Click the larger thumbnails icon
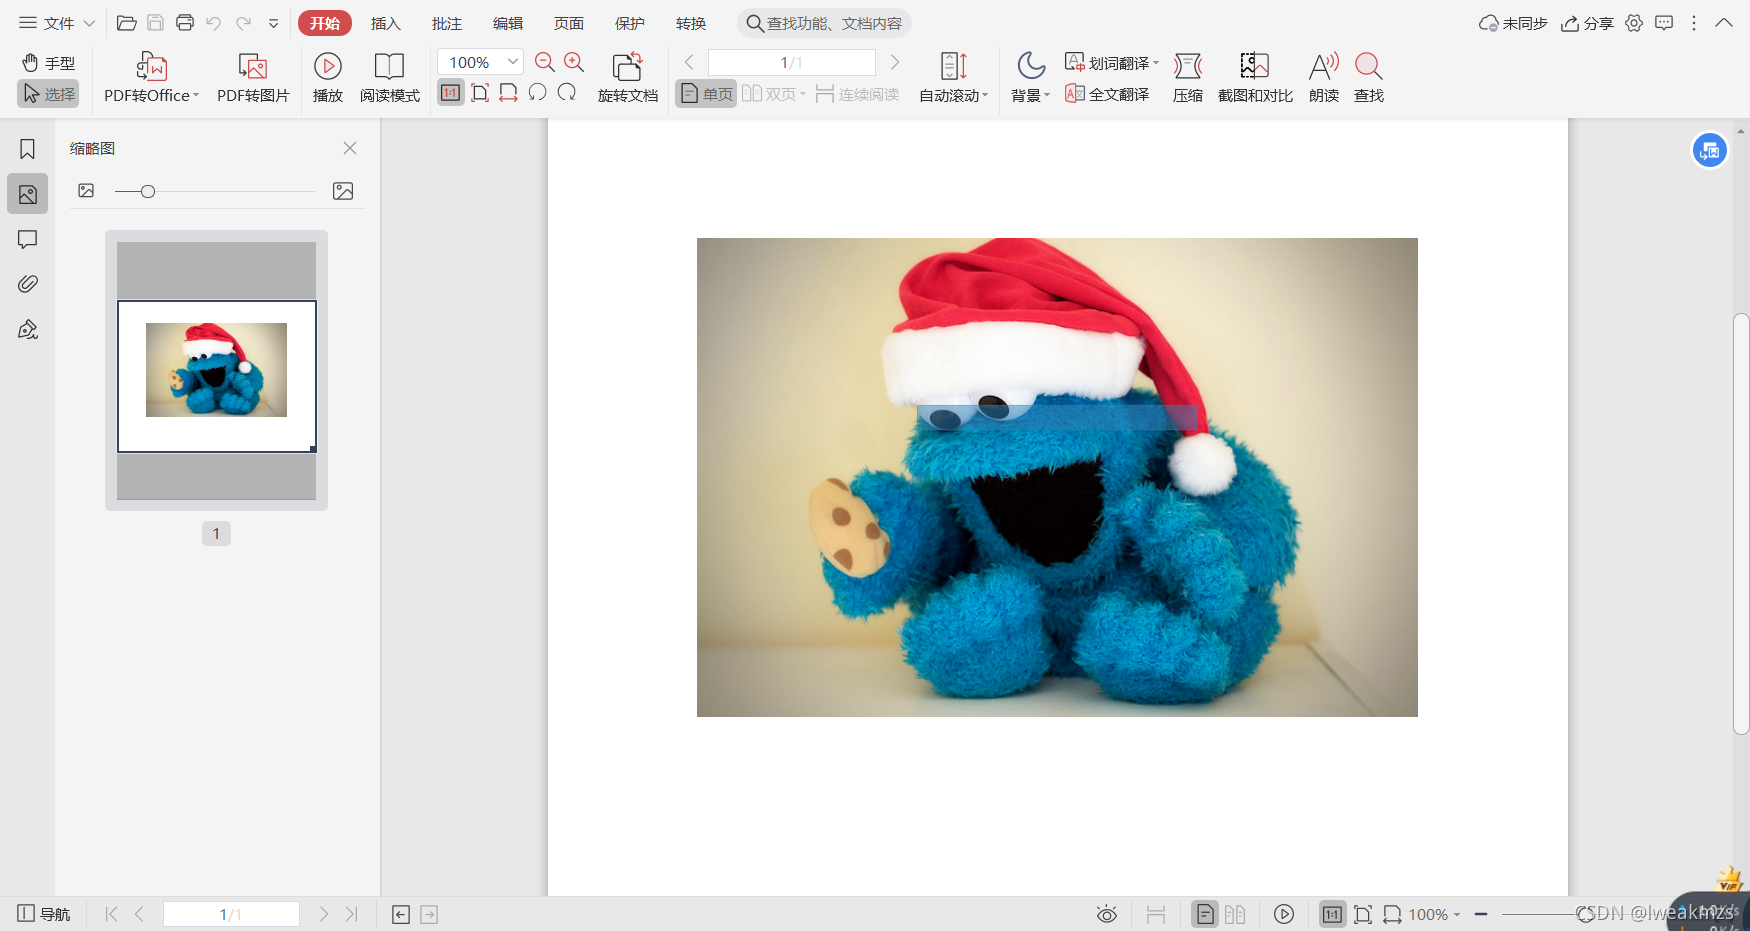 [x=343, y=191]
